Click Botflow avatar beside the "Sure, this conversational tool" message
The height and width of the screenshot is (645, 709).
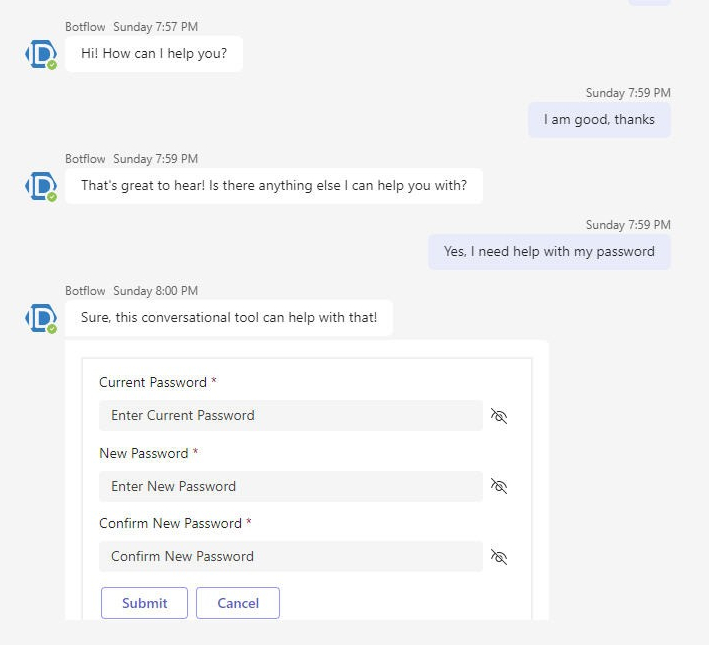click(41, 318)
